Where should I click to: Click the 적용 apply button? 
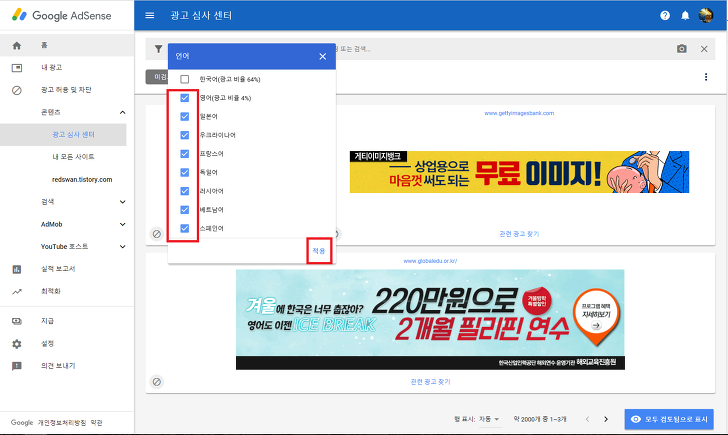click(x=318, y=251)
